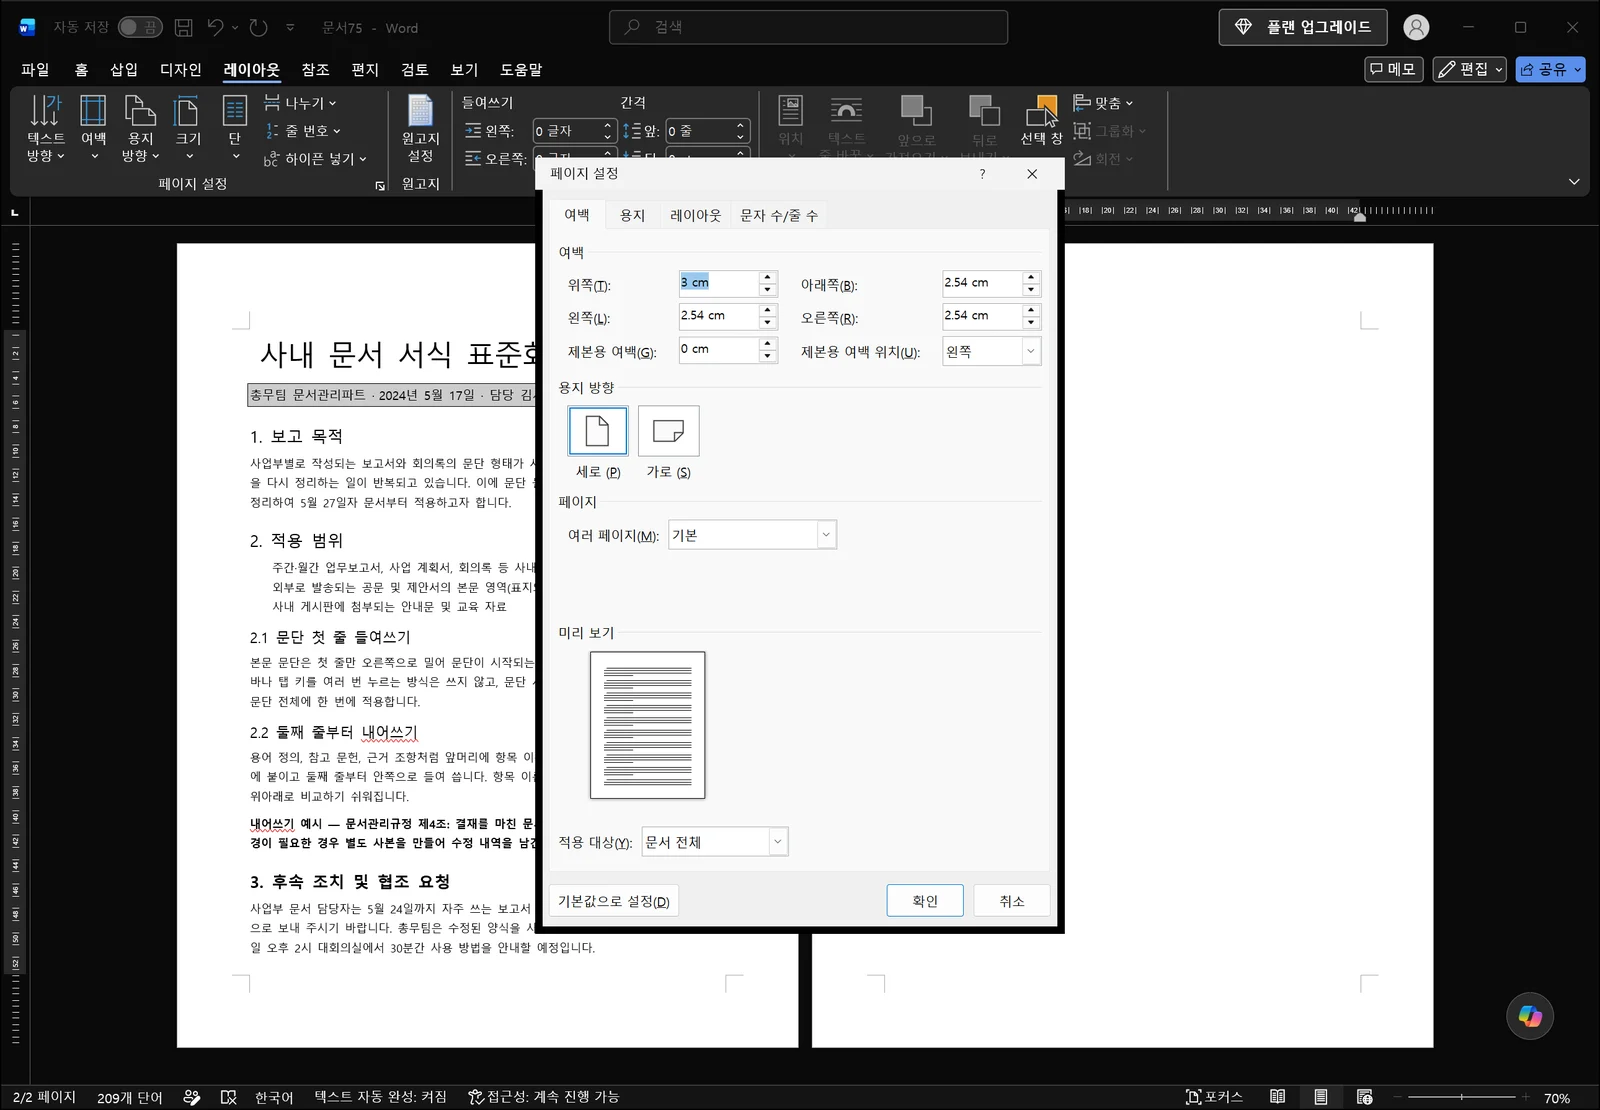This screenshot has width=1600, height=1110.
Task: Select Portrait (세로) orientation
Action: pos(598,431)
